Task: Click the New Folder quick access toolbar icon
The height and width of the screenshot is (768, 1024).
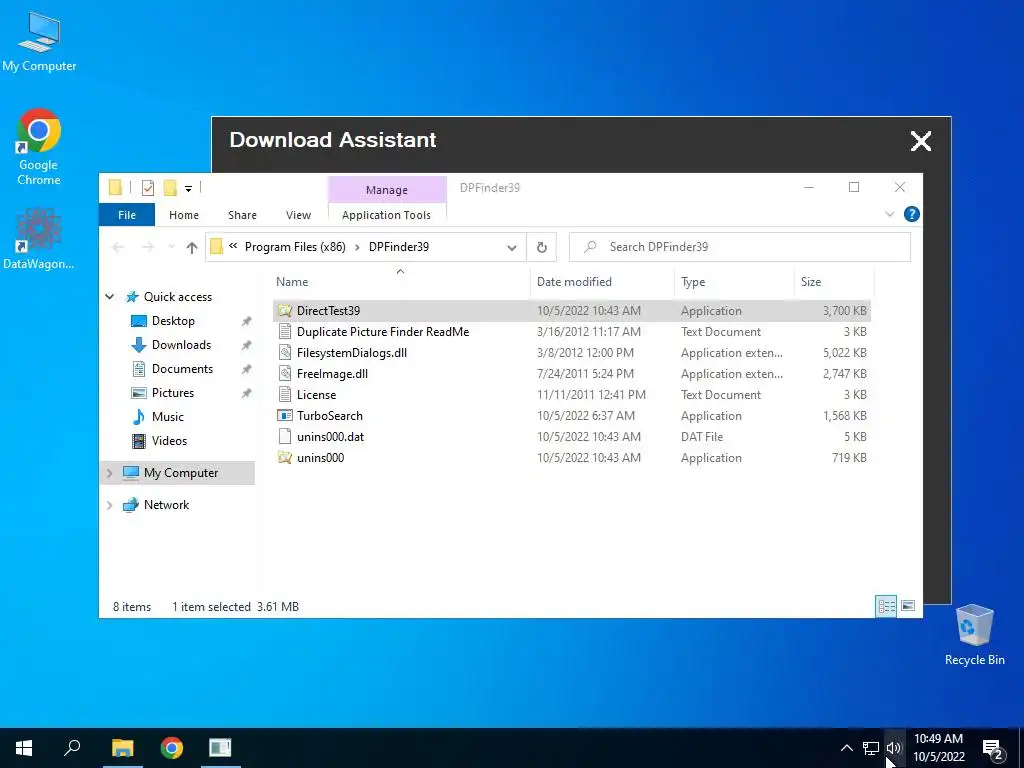Action: [x=170, y=188]
